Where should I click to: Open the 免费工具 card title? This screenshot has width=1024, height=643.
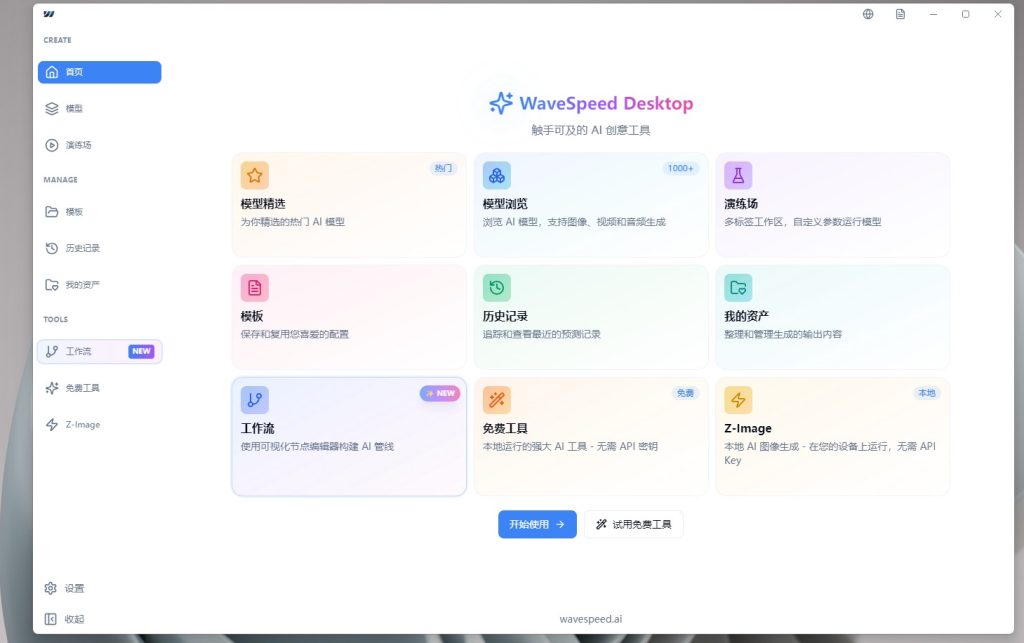pyautogui.click(x=505, y=428)
